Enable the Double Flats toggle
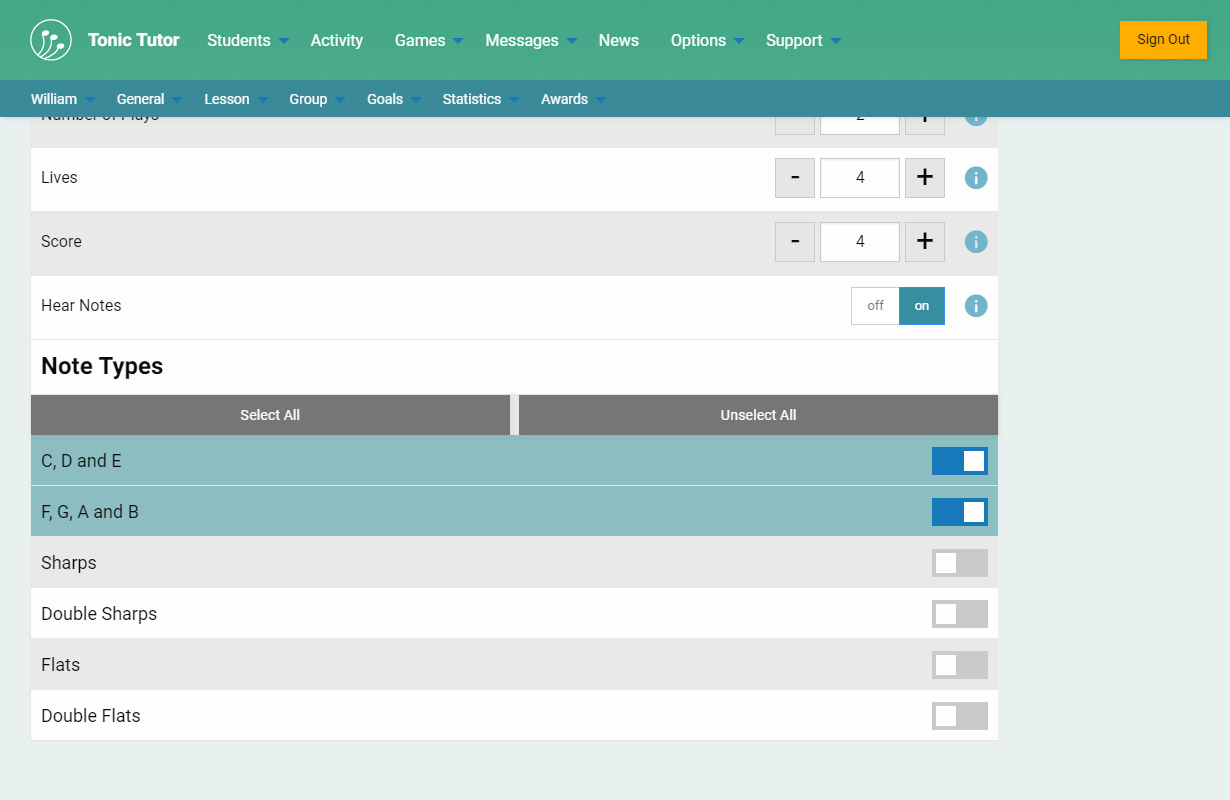 [959, 716]
